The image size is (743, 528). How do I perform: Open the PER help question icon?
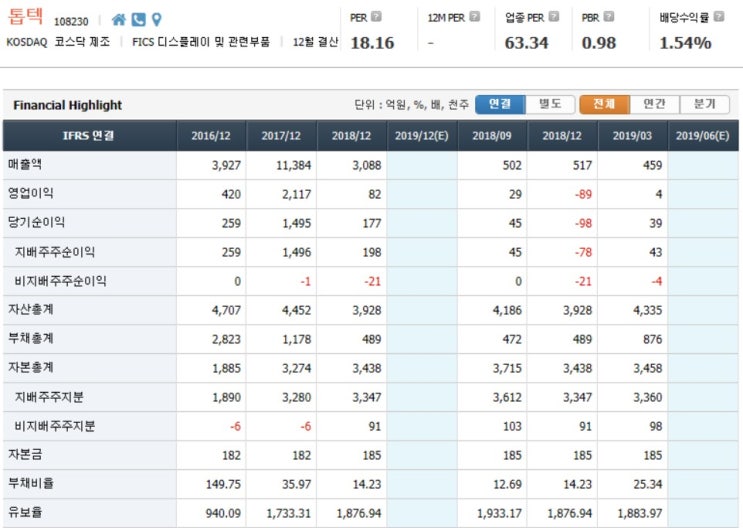pos(376,17)
